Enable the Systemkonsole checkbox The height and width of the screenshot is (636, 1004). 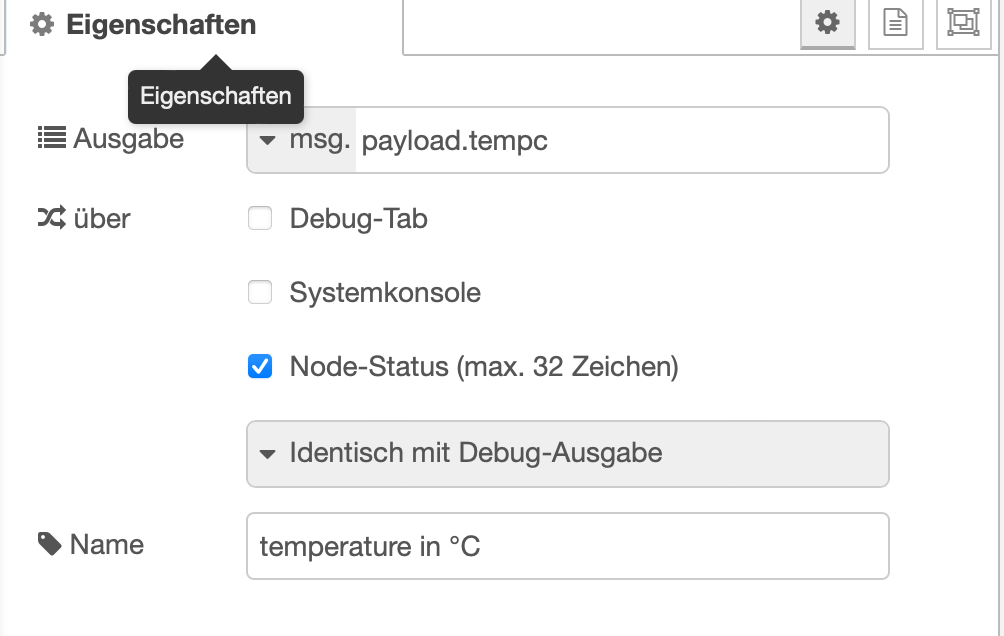tap(260, 292)
